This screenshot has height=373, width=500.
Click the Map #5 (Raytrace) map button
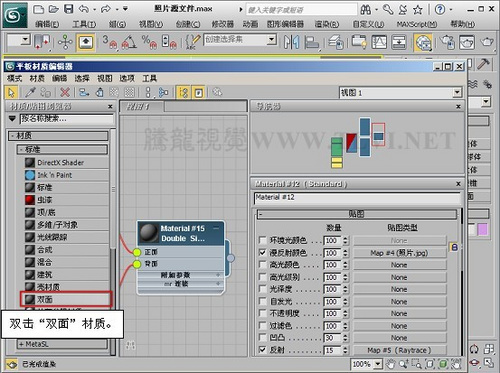pos(399,350)
